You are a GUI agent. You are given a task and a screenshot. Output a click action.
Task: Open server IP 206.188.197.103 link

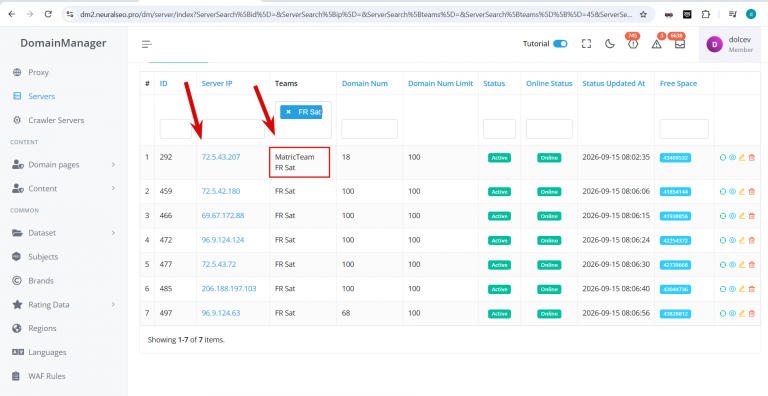[x=229, y=289]
